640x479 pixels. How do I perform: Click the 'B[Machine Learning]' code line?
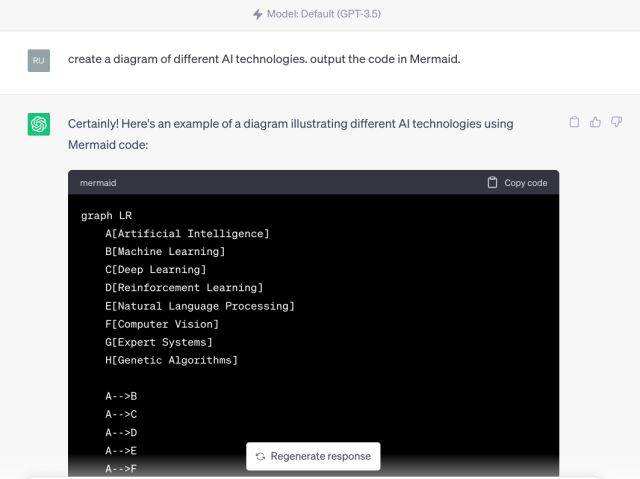click(165, 251)
